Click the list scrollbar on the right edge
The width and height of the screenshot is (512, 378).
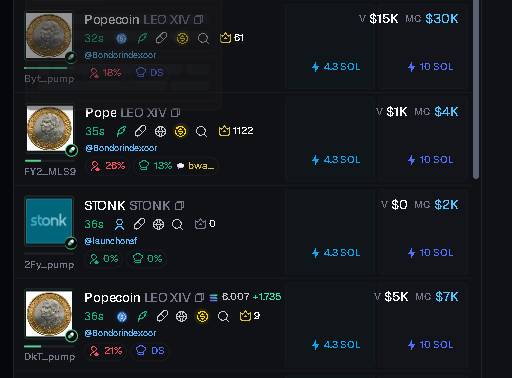[x=476, y=89]
